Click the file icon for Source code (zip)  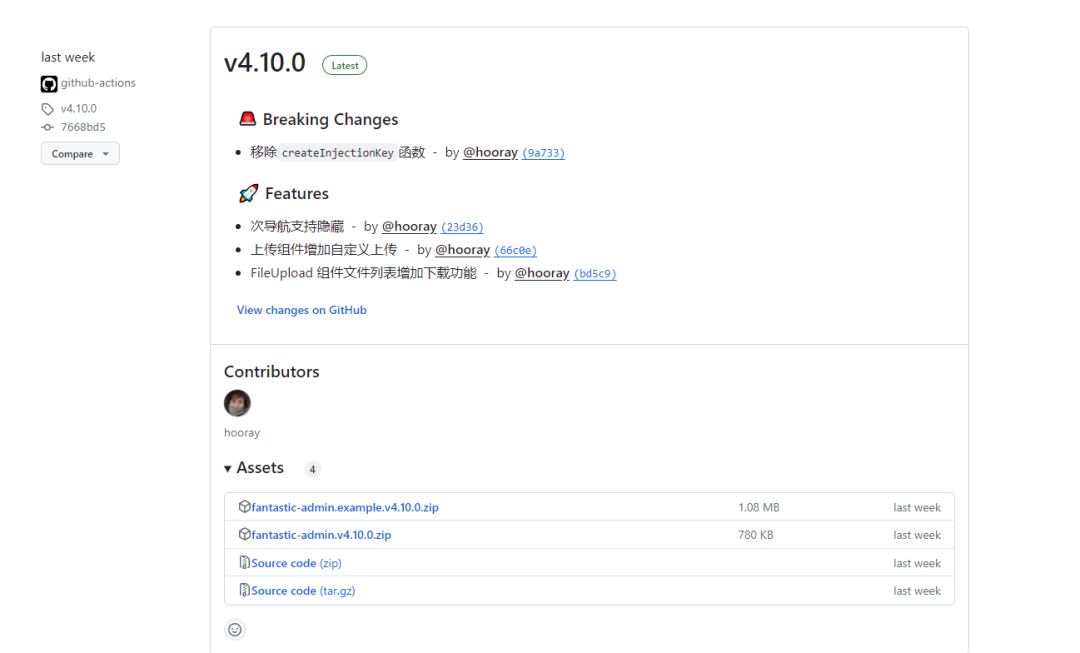244,563
